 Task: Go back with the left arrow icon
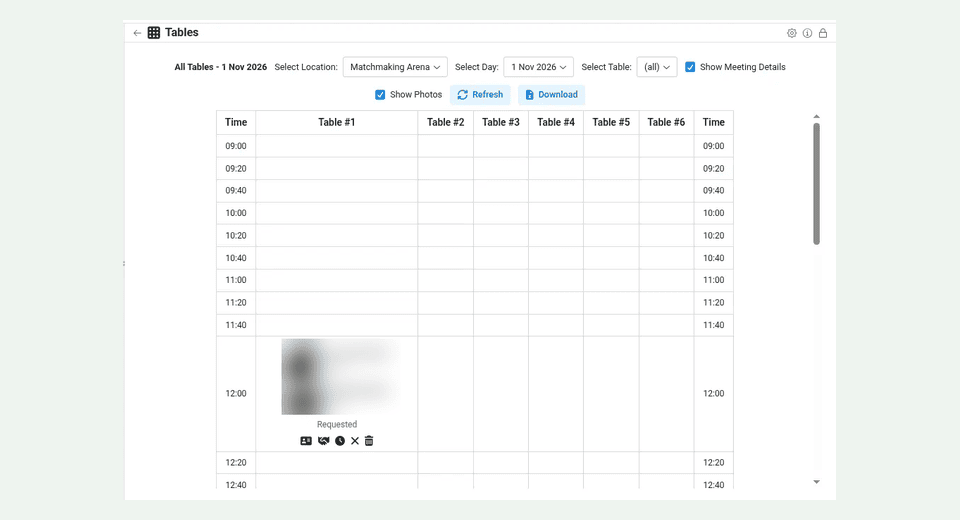tap(137, 33)
